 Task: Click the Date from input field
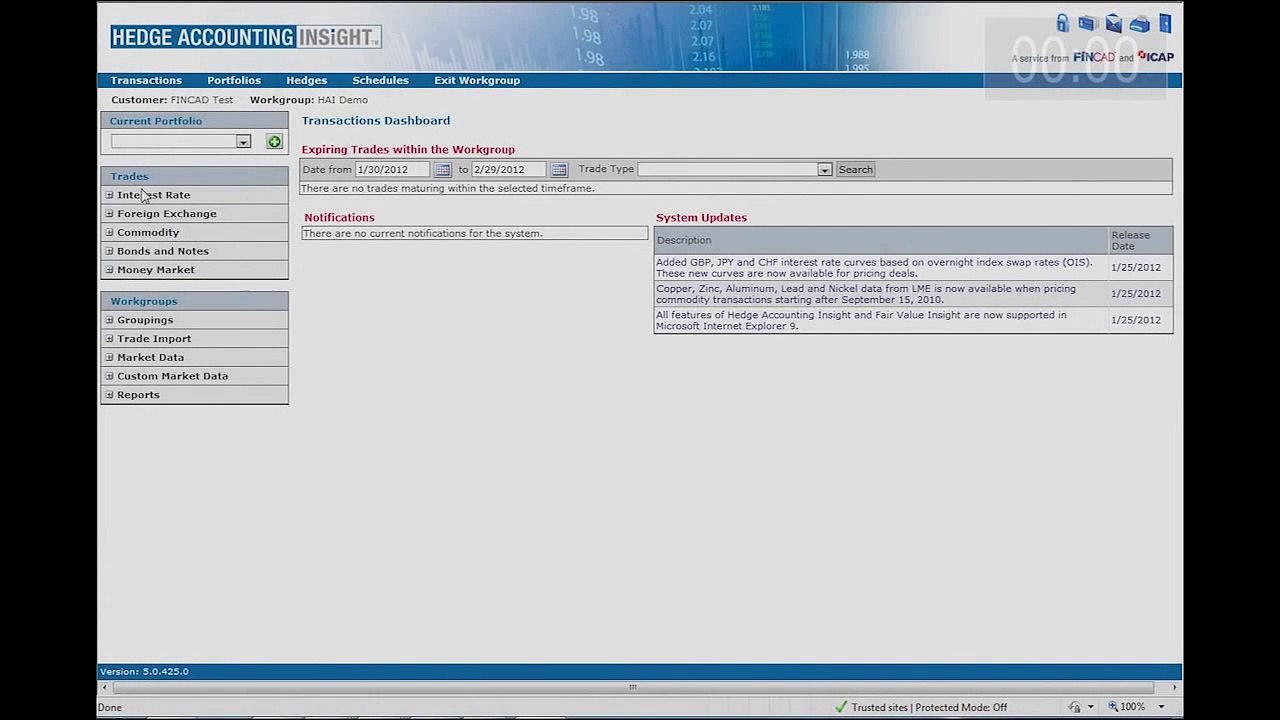[x=393, y=170]
